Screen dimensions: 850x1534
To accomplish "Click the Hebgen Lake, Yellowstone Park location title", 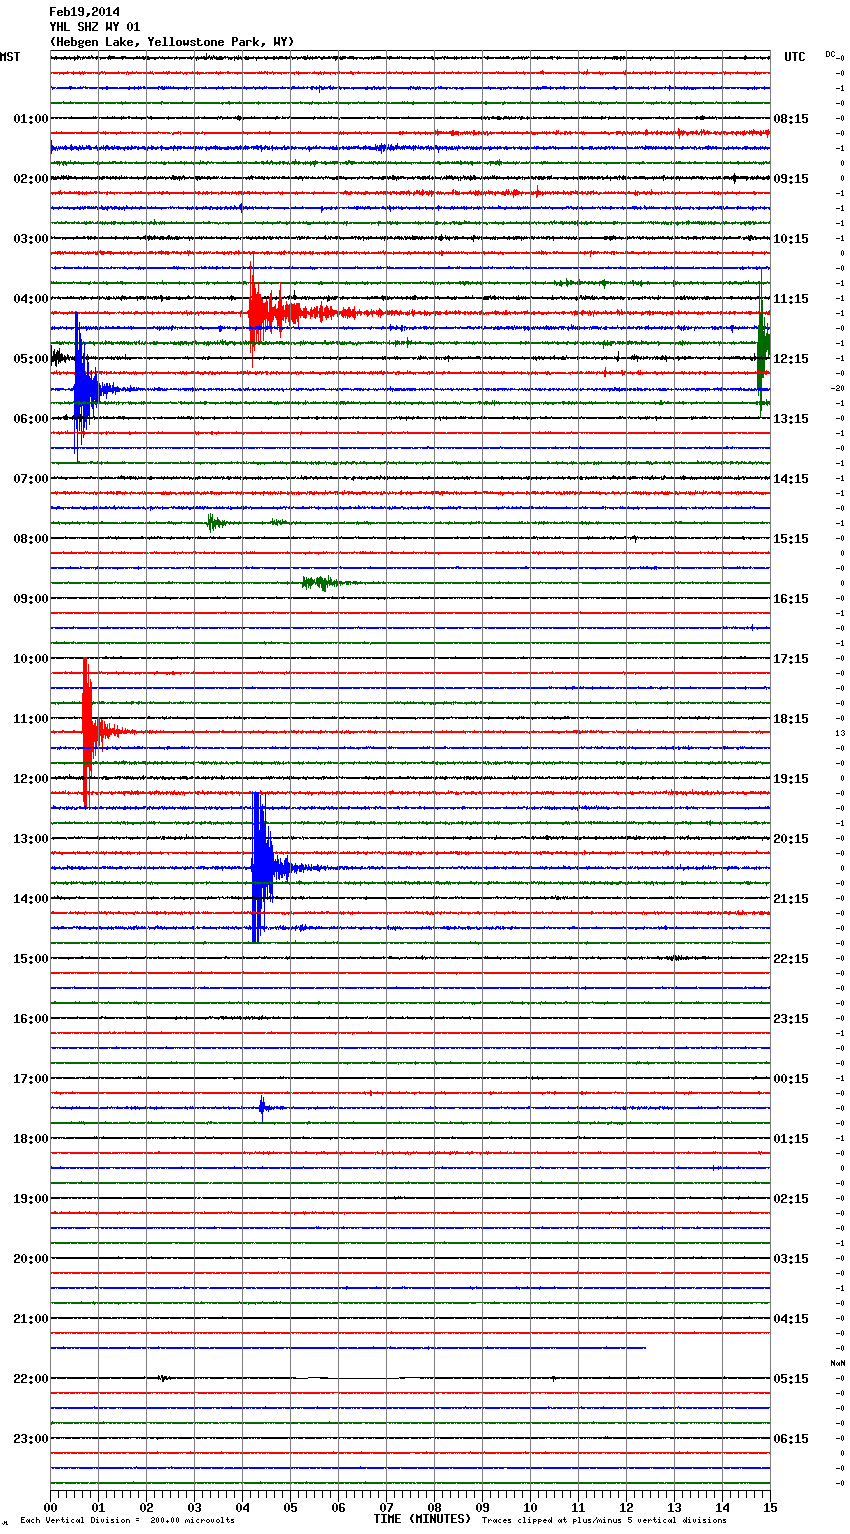I will coord(171,42).
